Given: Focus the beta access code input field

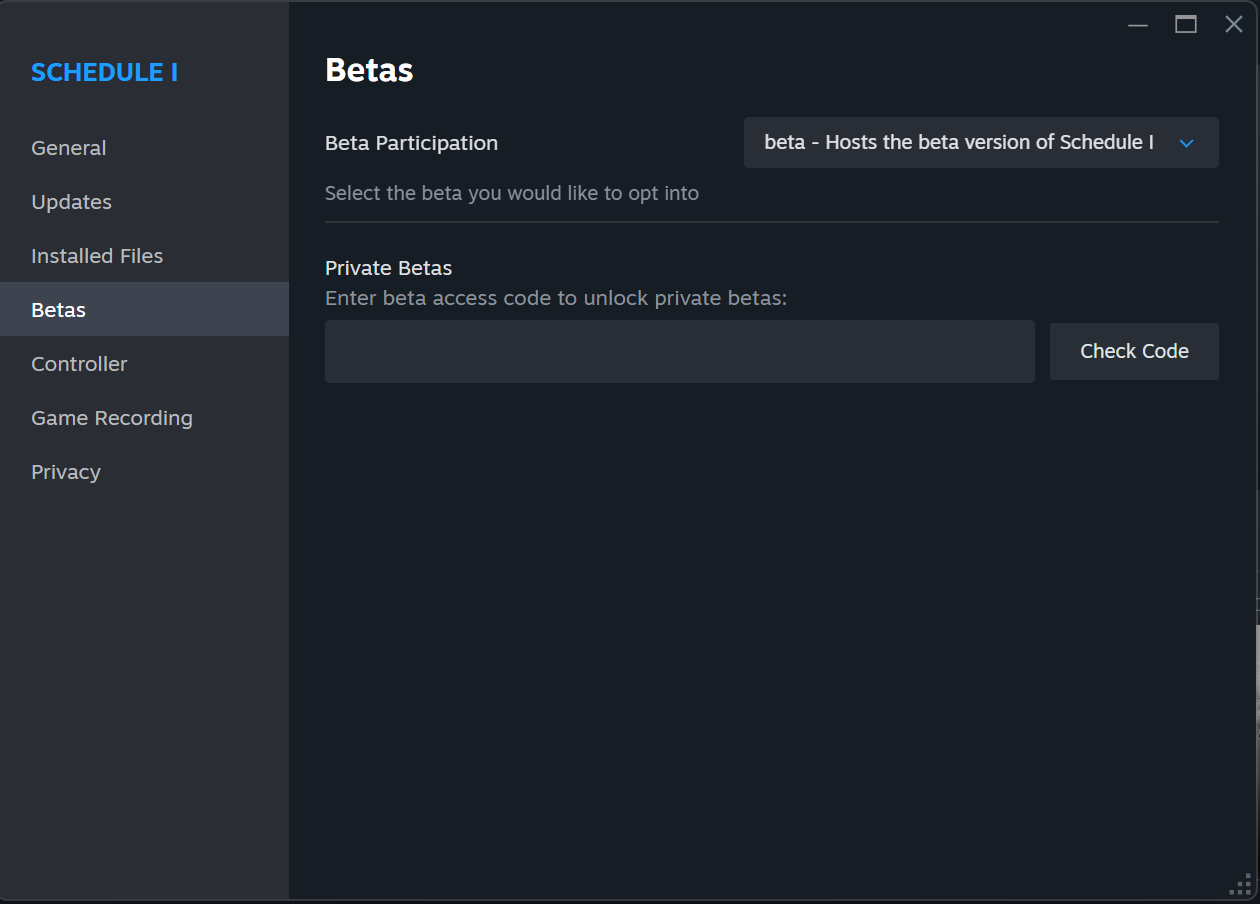Looking at the screenshot, I should tap(679, 351).
